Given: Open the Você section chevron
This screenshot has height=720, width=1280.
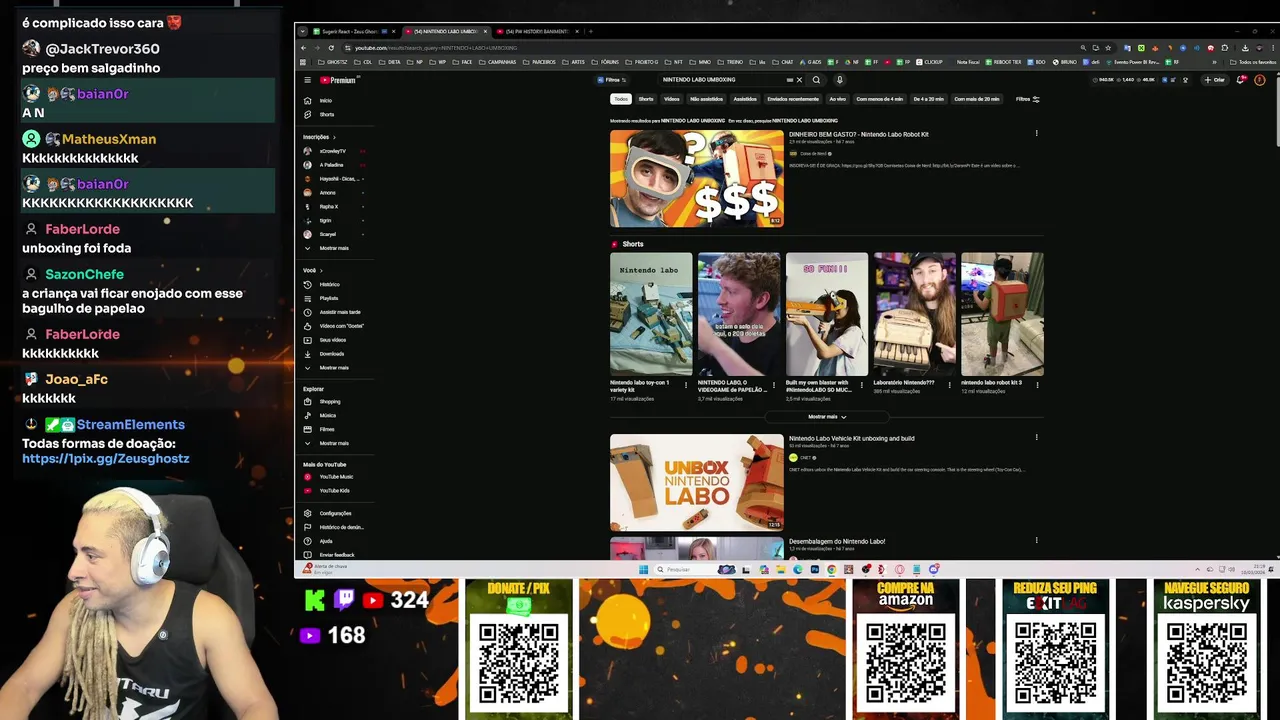Looking at the screenshot, I should pos(321,270).
